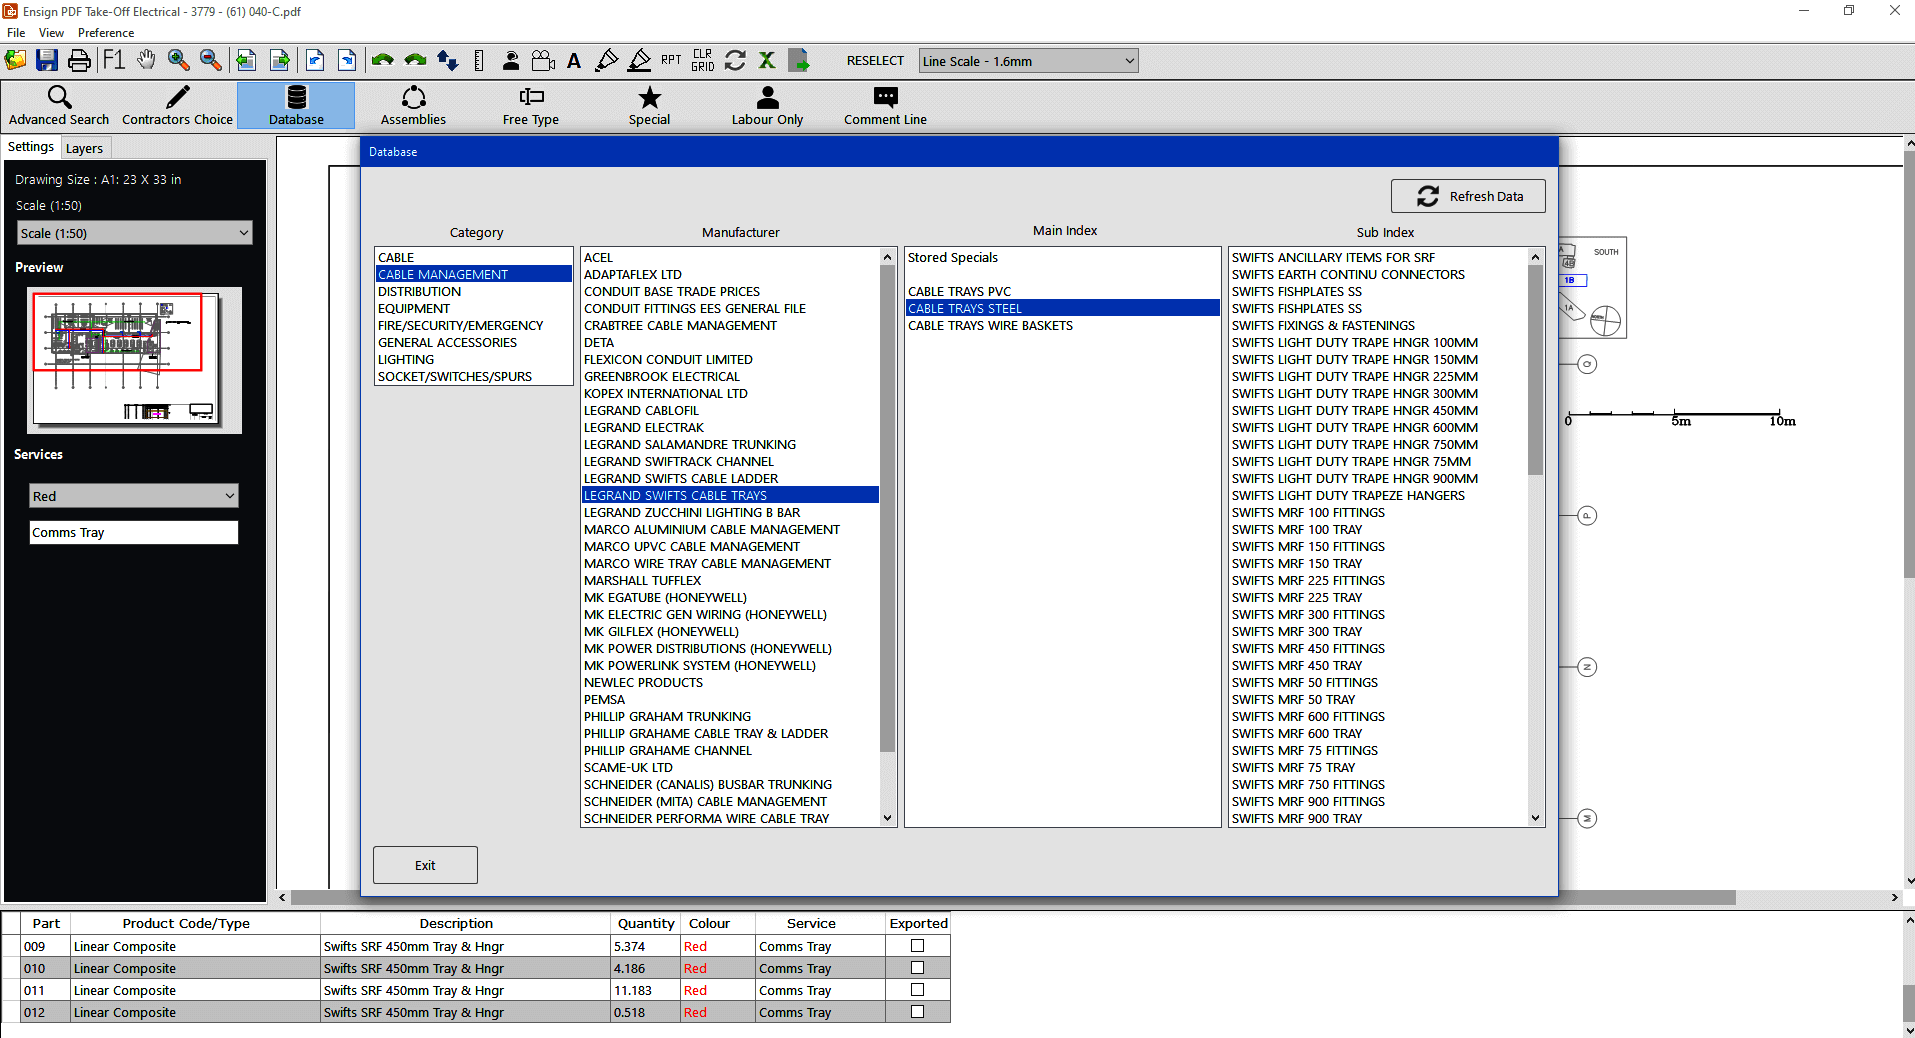Viewport: 1915px width, 1038px height.
Task: Switch to the Layers tab
Action: [84, 148]
